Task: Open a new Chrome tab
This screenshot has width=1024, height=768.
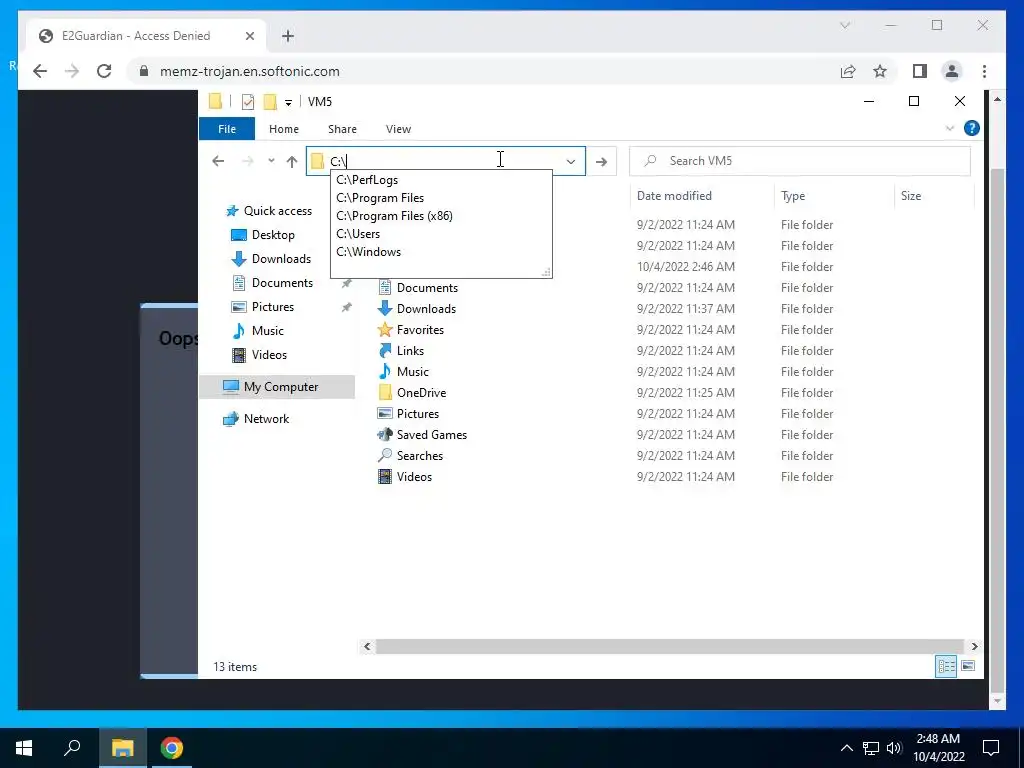Action: click(x=288, y=36)
